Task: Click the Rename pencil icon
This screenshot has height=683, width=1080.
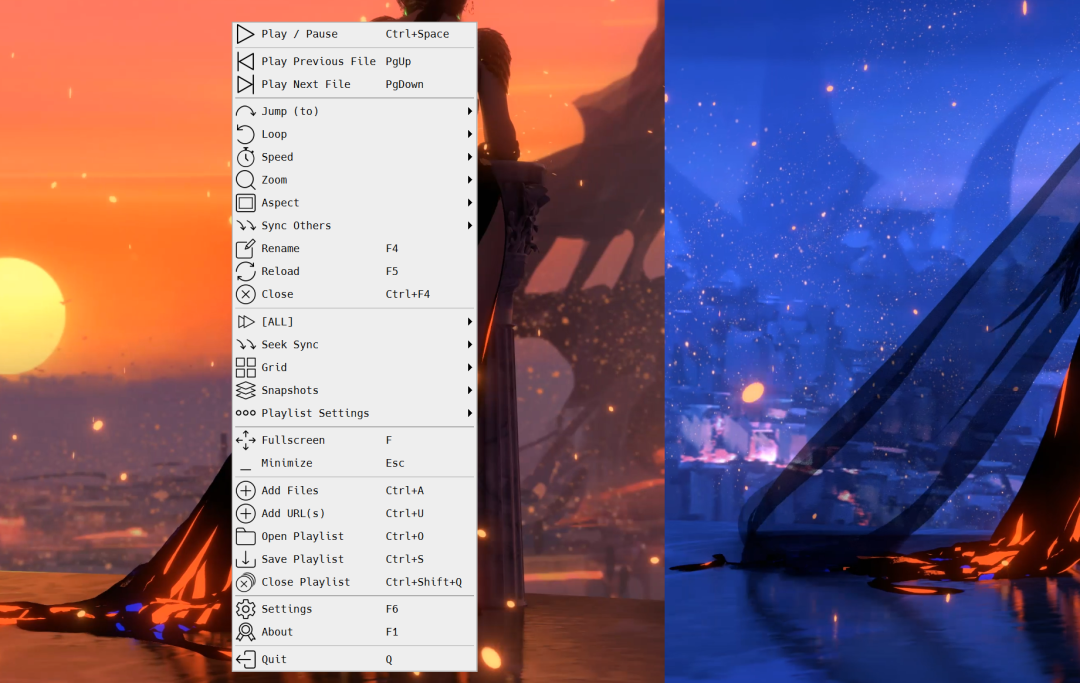Action: 245,249
